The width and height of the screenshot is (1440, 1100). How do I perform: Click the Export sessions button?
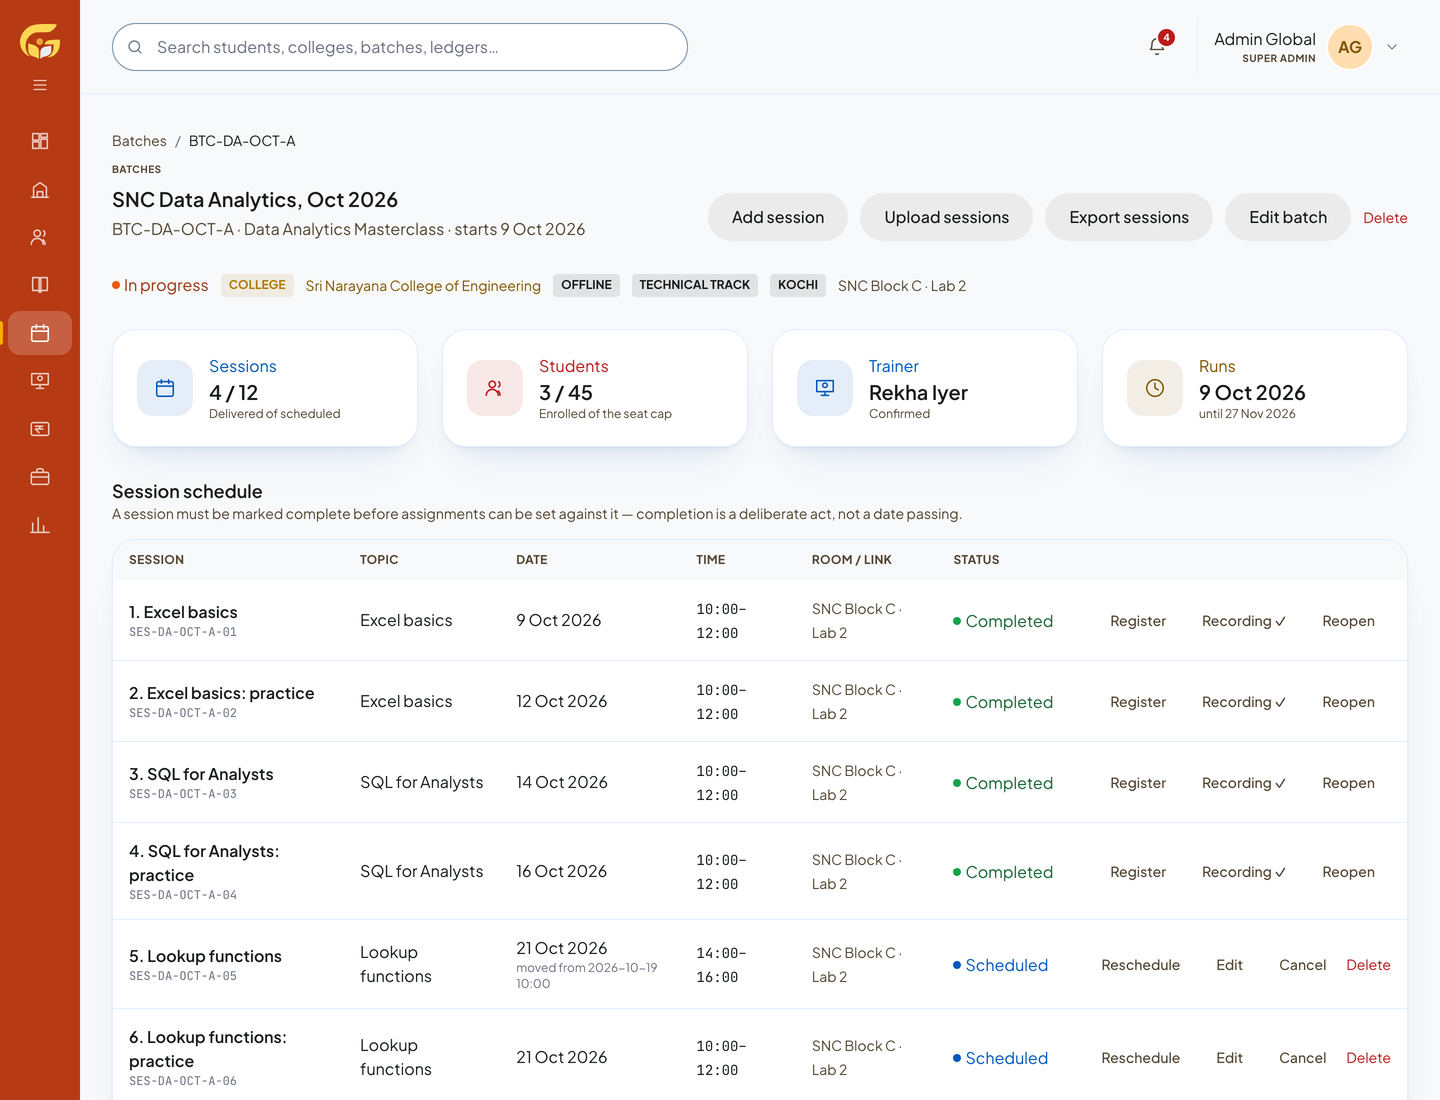point(1129,217)
